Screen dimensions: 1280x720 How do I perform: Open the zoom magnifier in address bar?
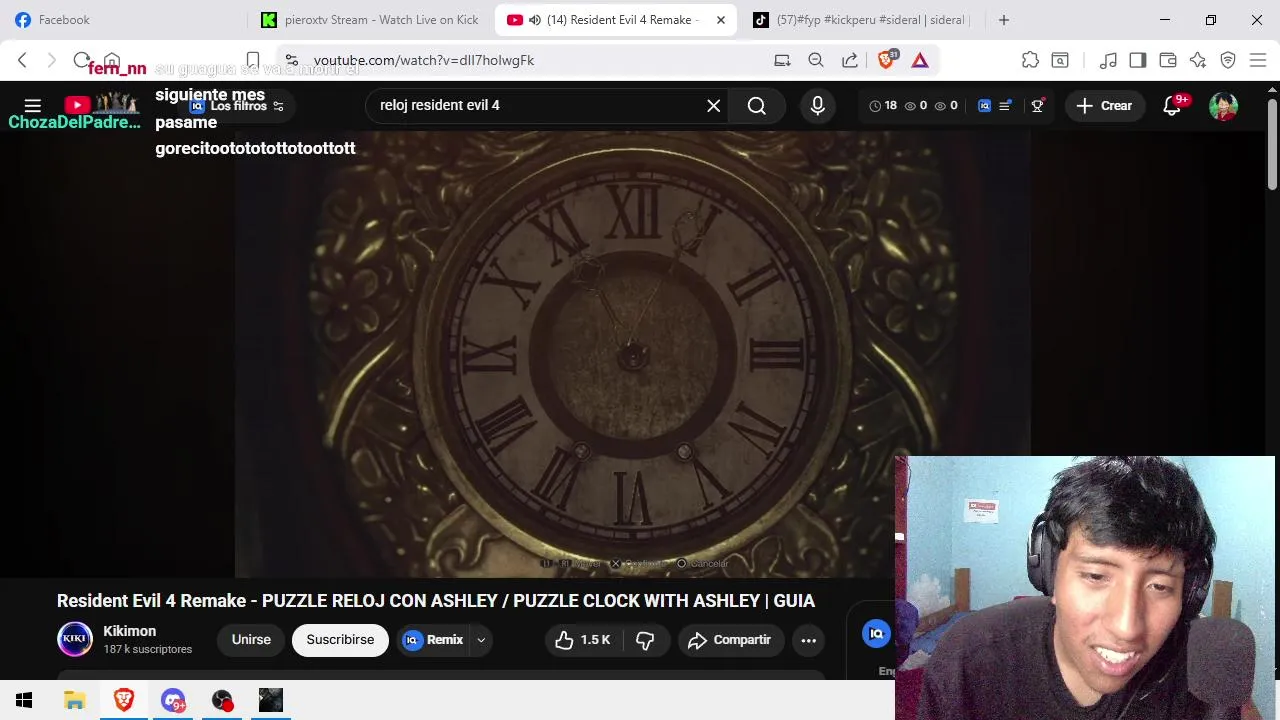816,60
